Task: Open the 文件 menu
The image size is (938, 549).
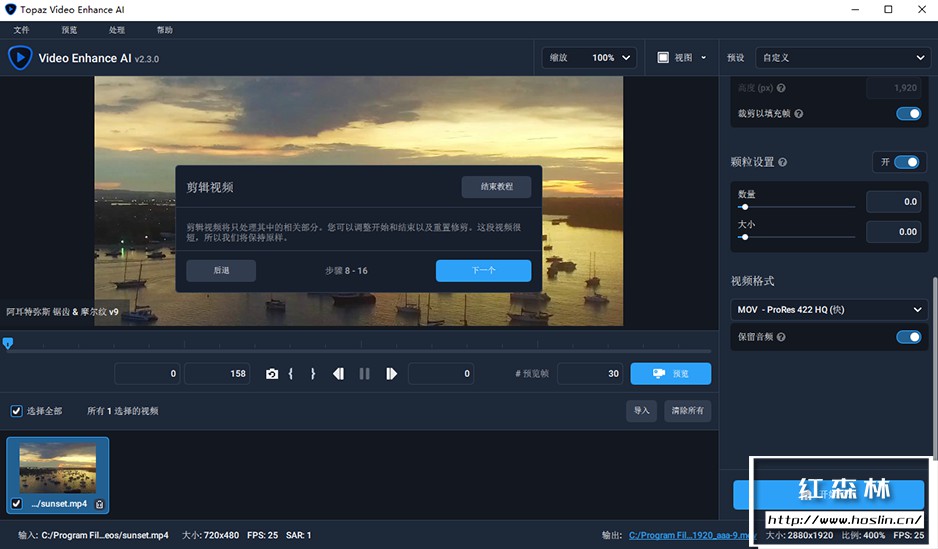Action: [x=22, y=30]
